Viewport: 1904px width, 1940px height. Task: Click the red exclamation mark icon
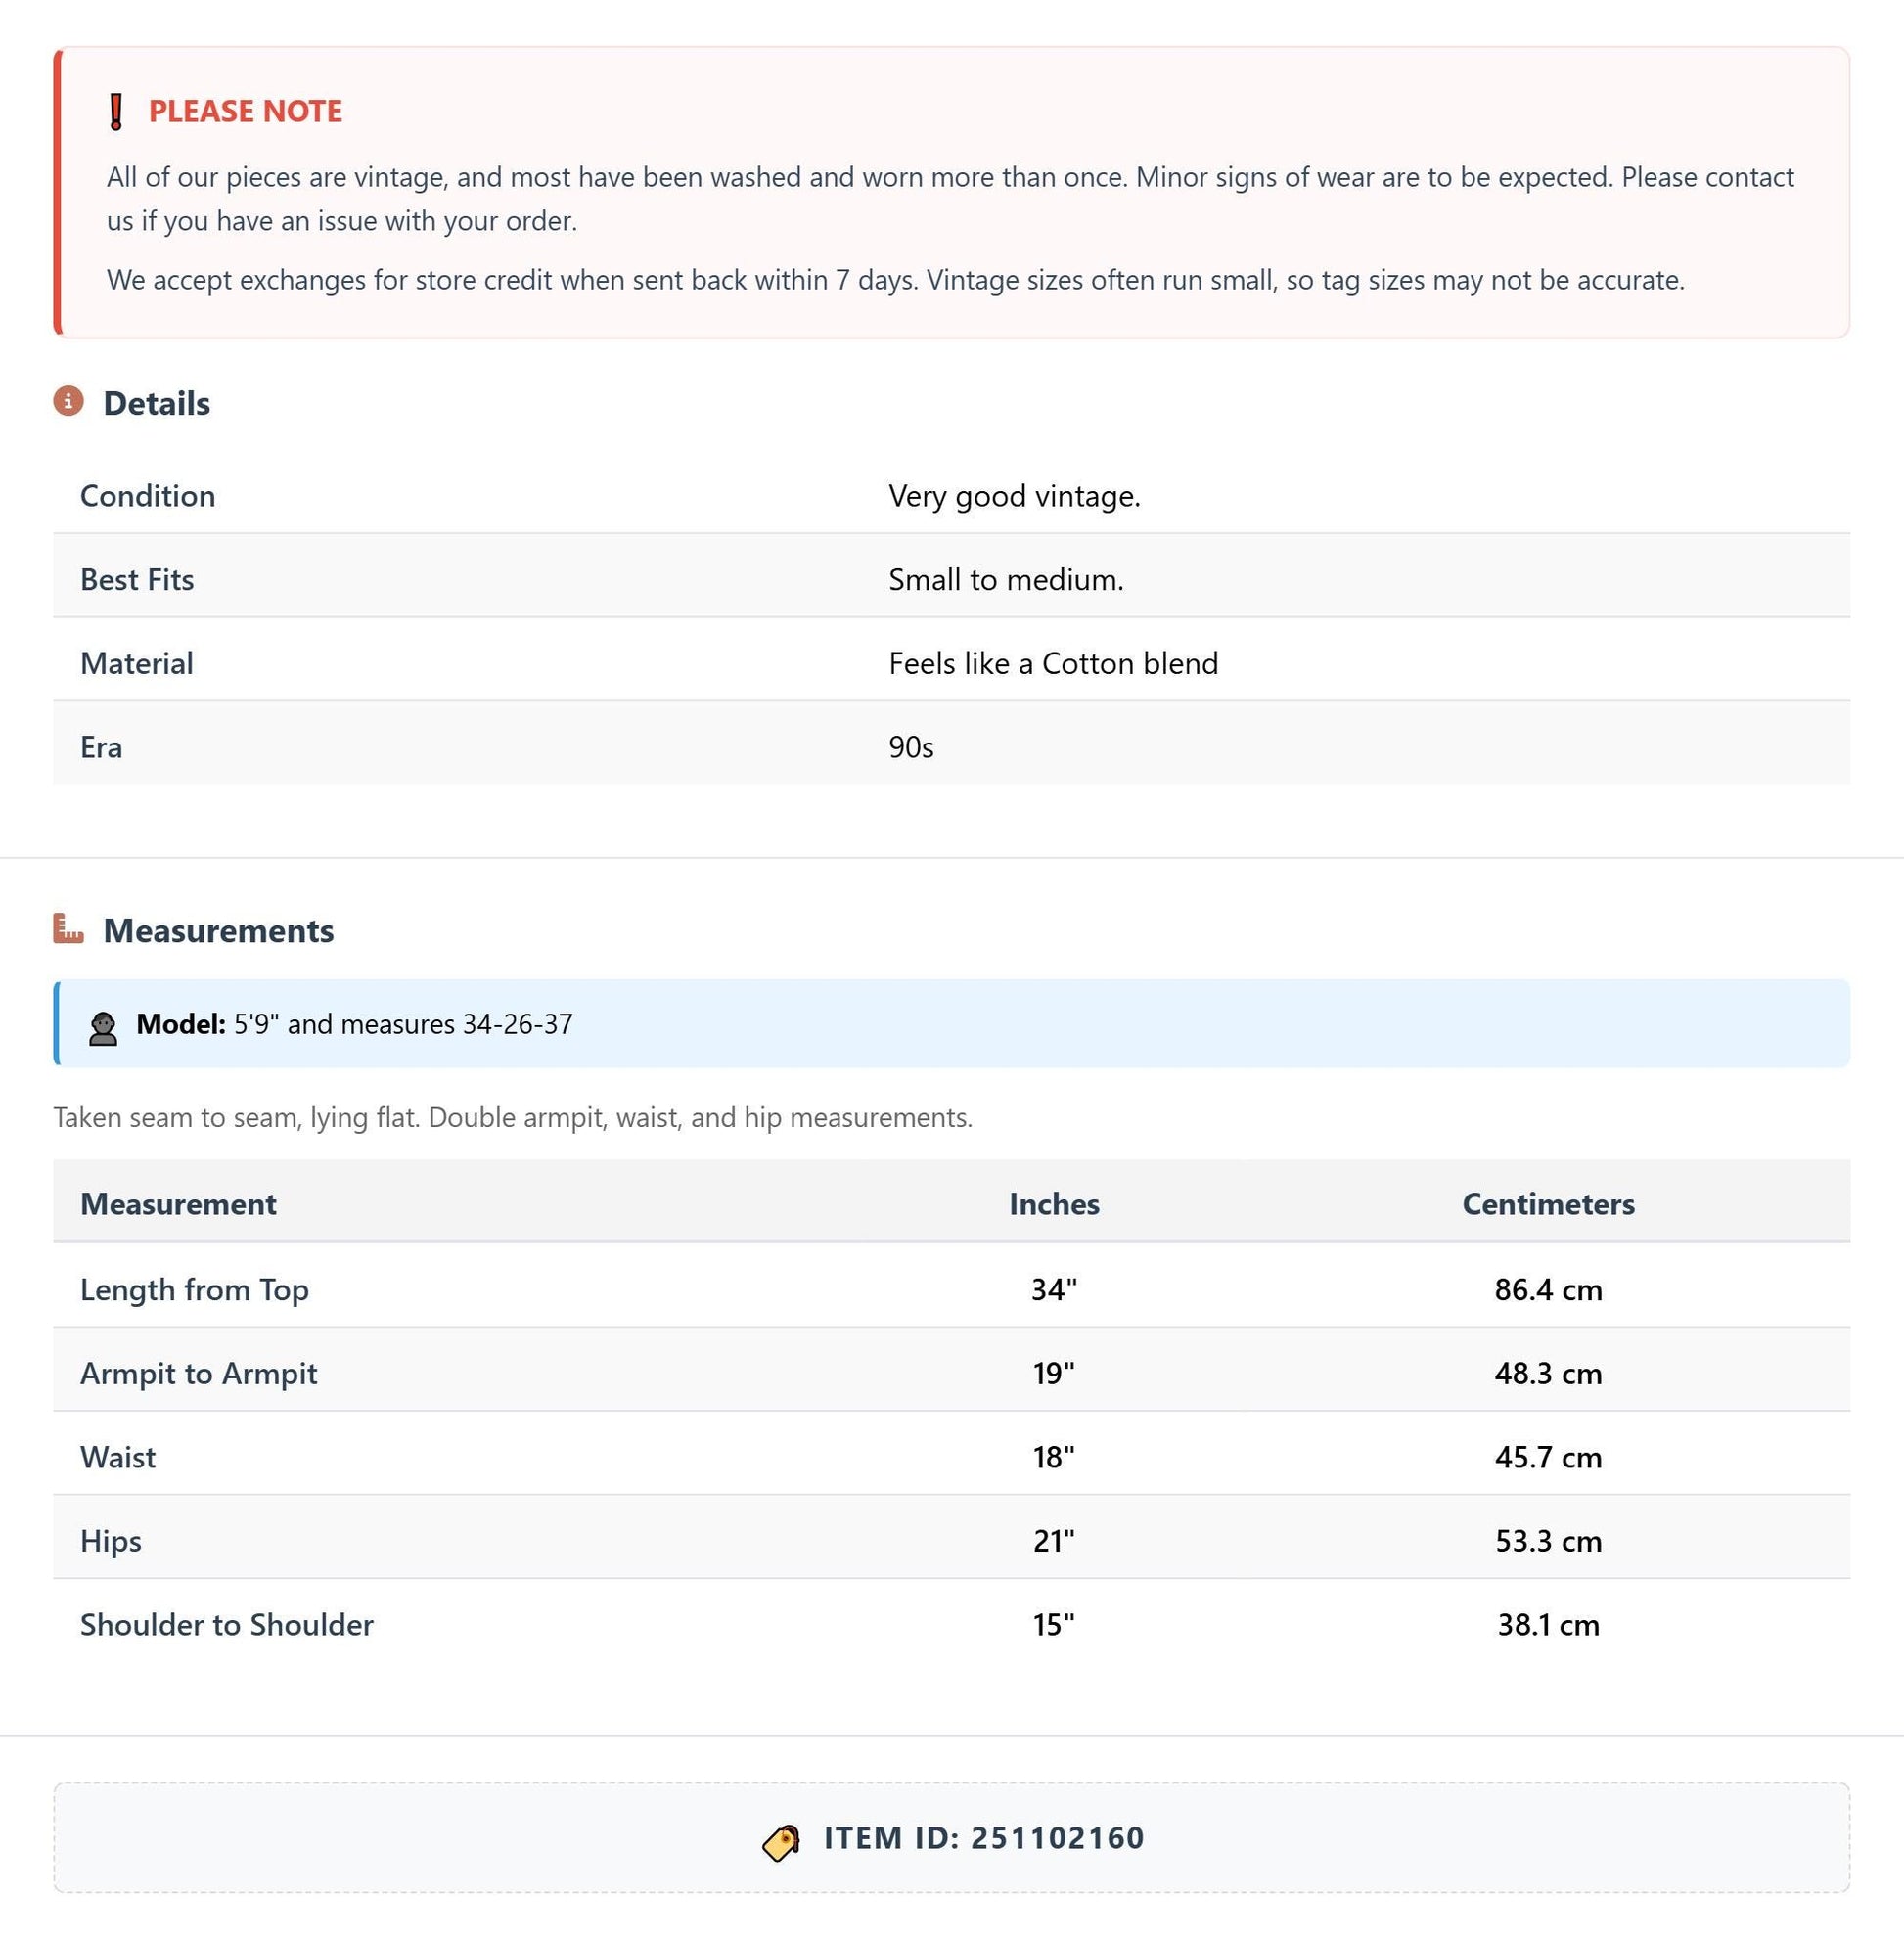116,111
